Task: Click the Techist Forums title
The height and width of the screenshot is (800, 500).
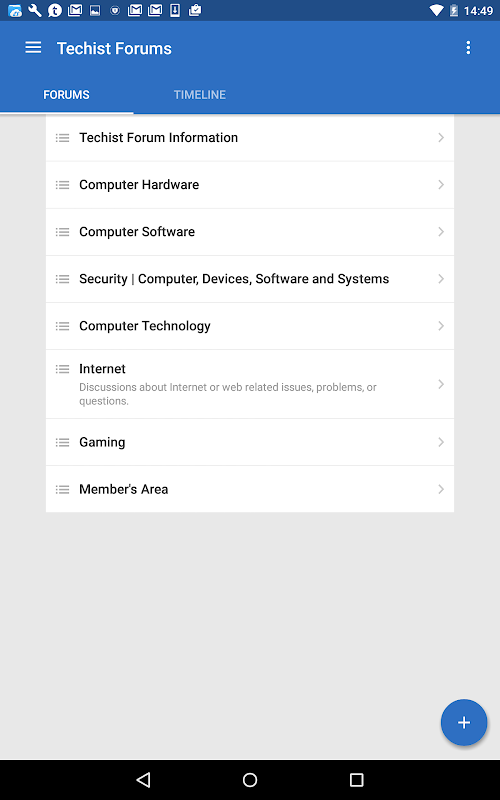Action: (114, 48)
